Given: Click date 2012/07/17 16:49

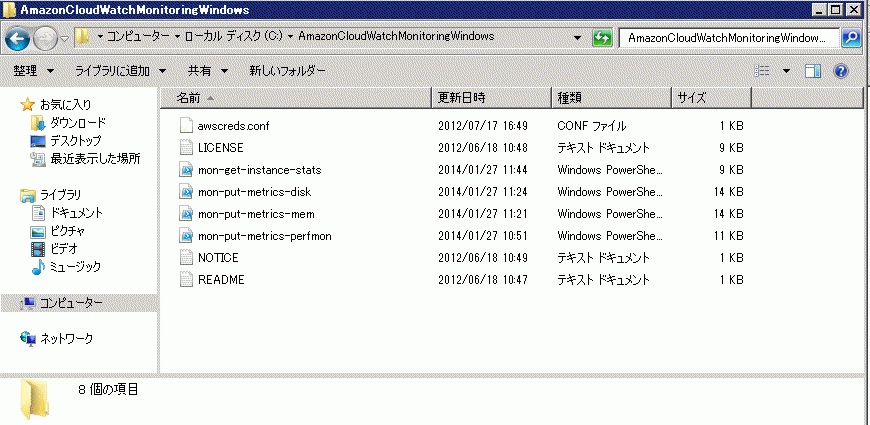Looking at the screenshot, I should [482, 126].
